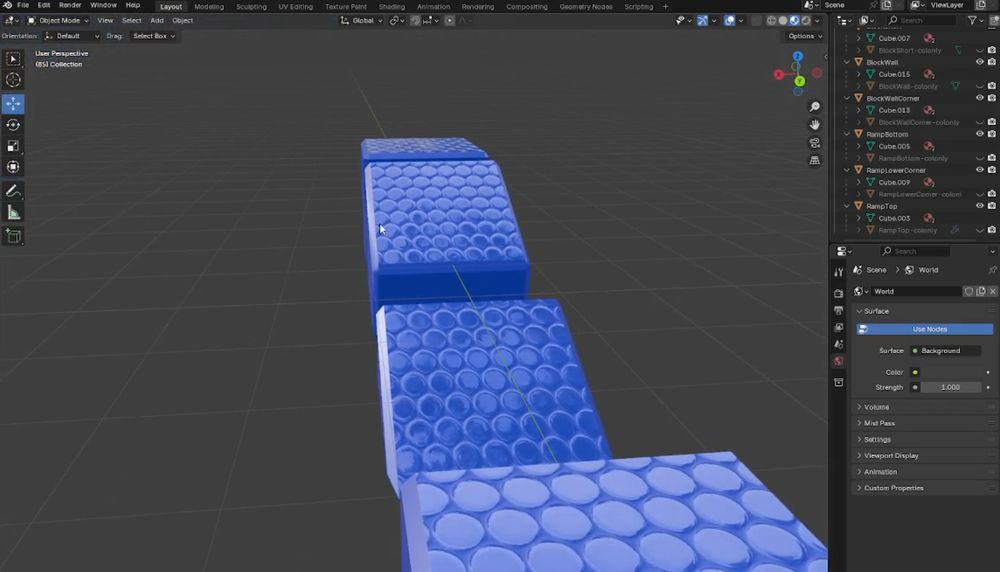Toggle the fake user shield for World
The image size is (1000, 572).
(x=969, y=291)
